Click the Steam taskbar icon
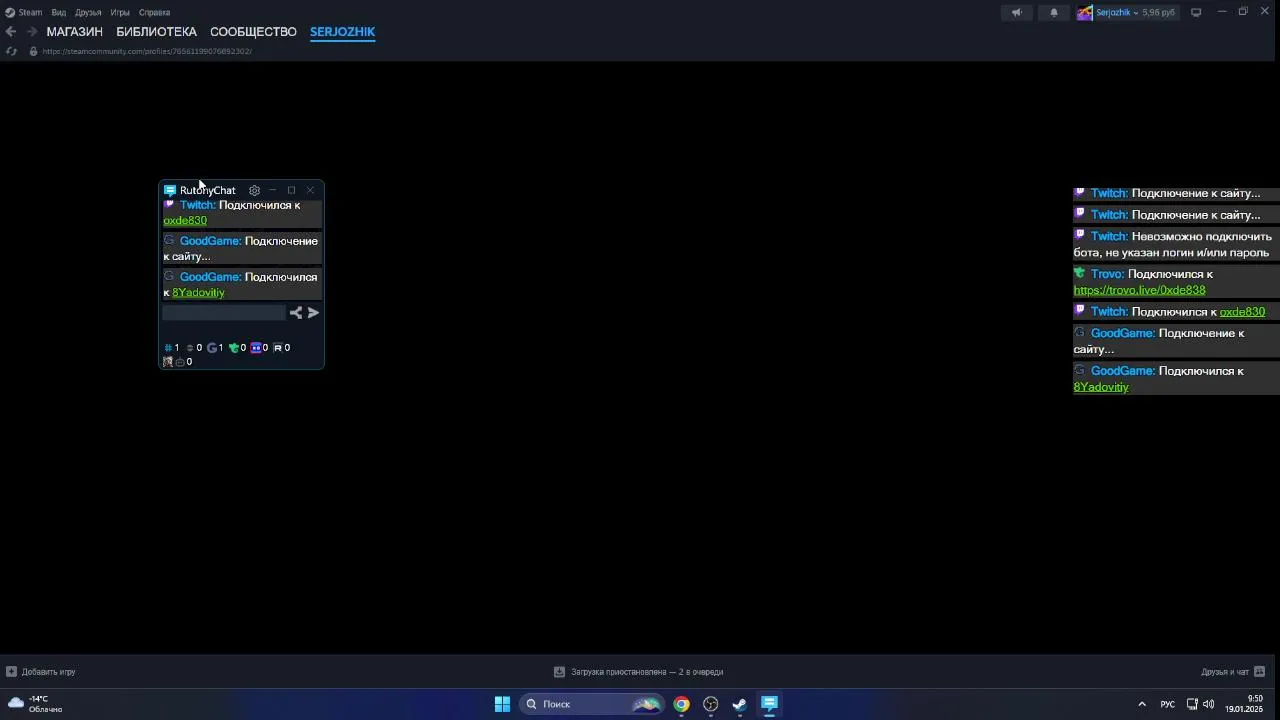The image size is (1280, 720). coord(740,704)
